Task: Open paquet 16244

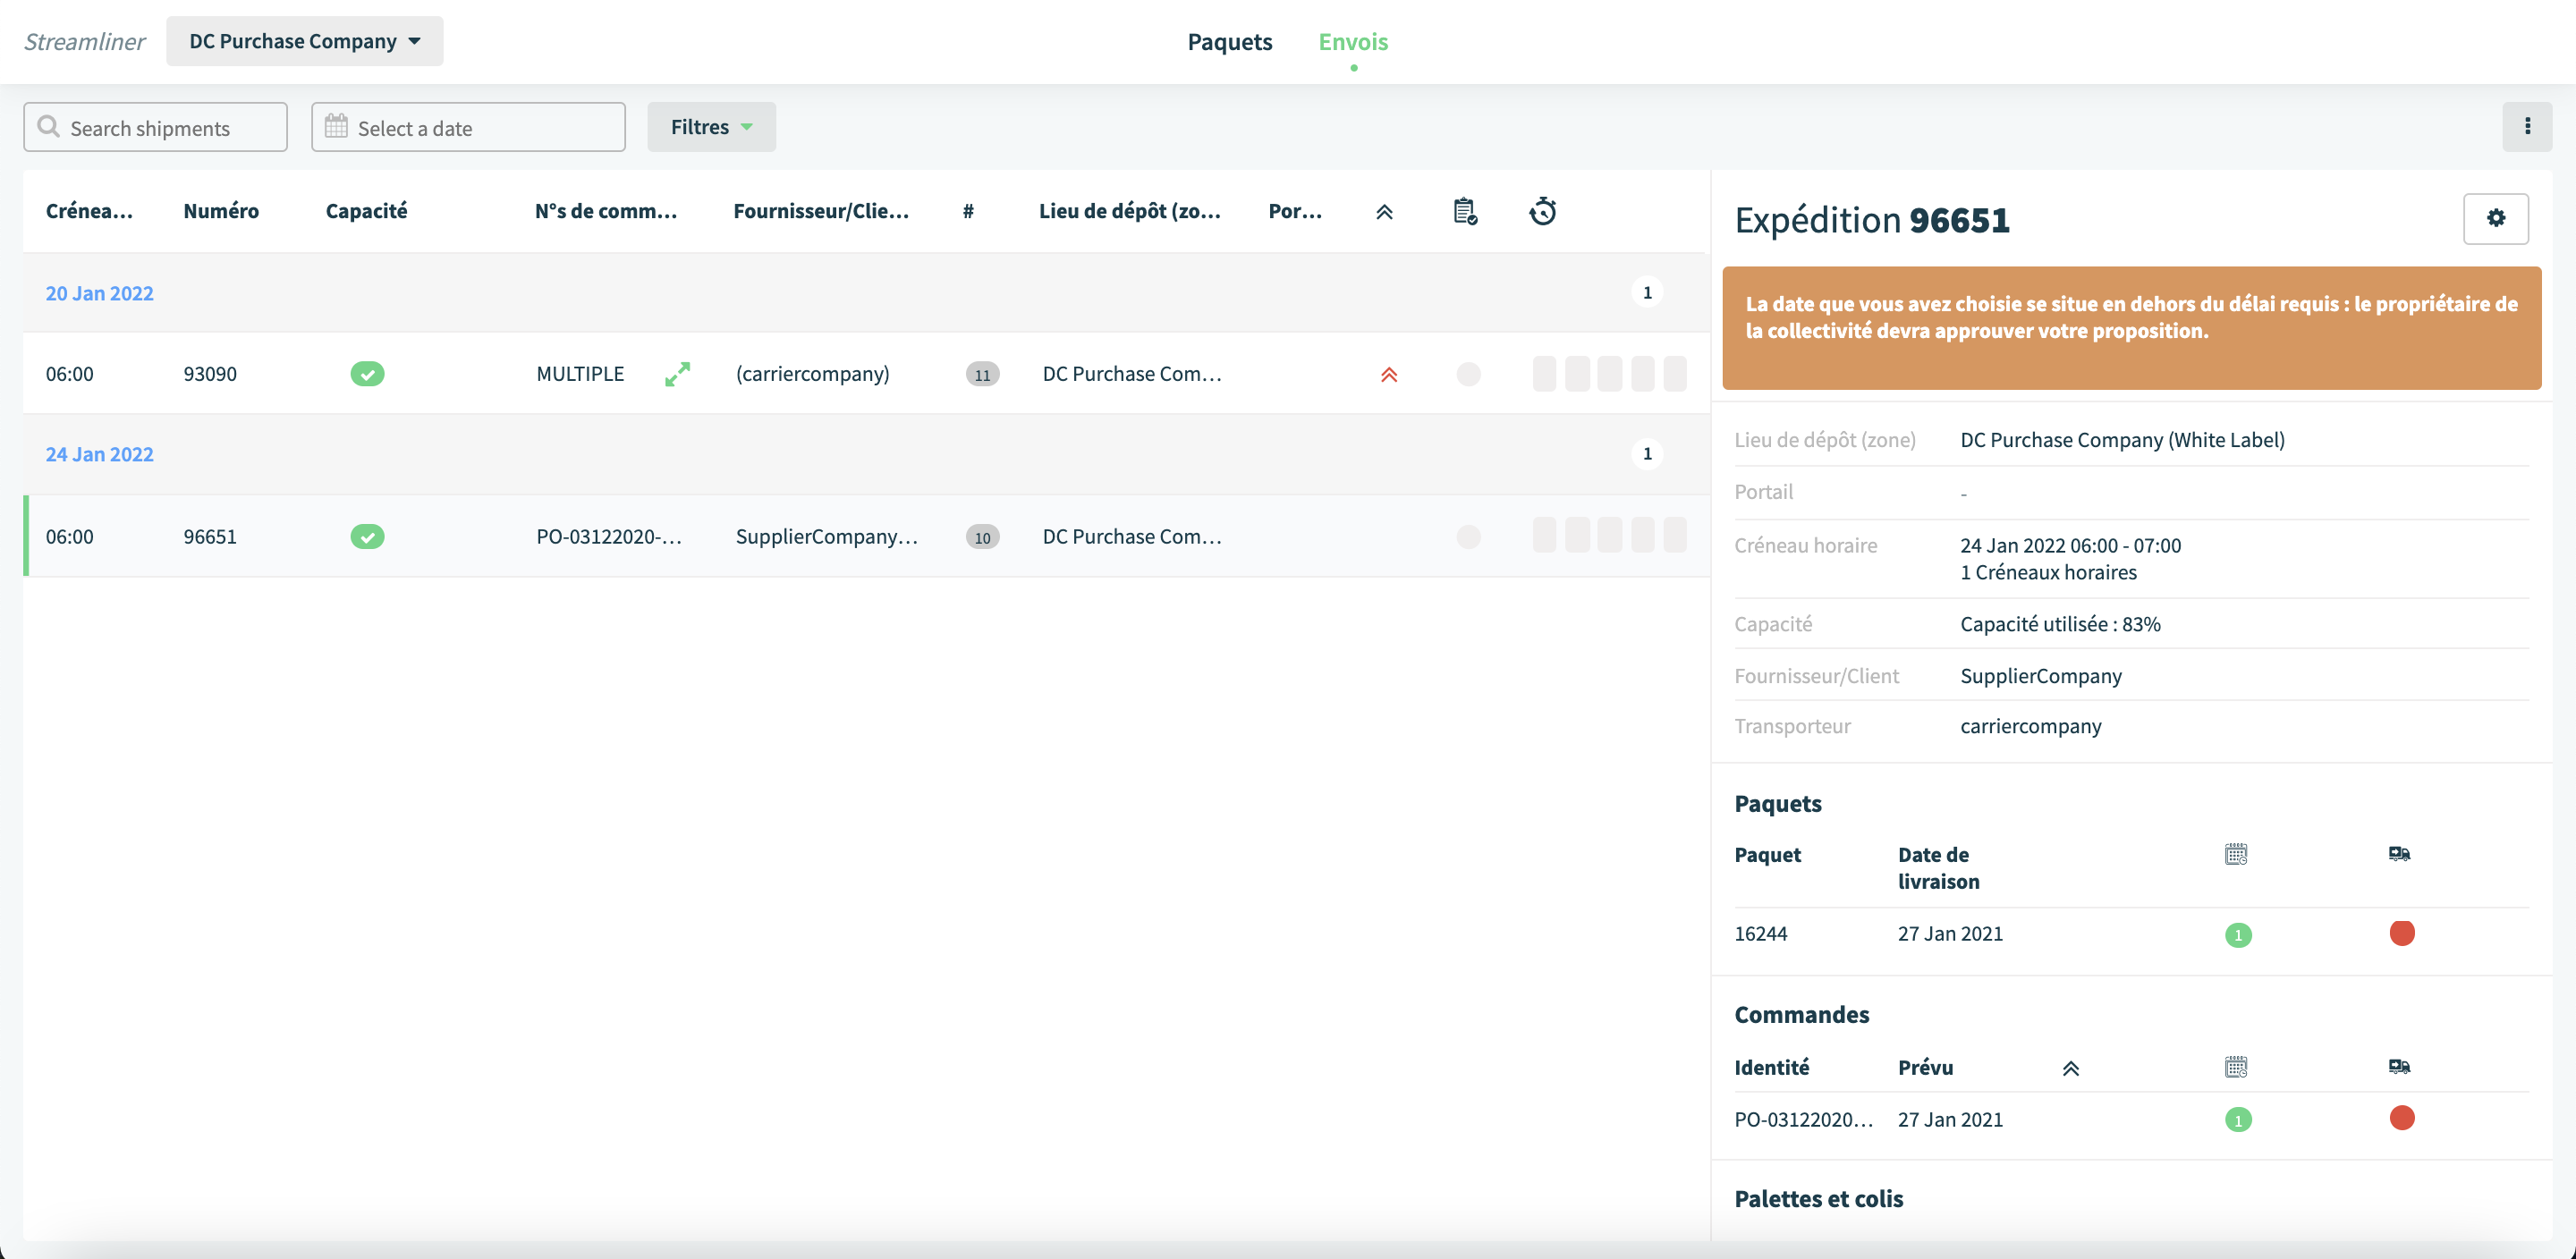Action: tap(1760, 934)
